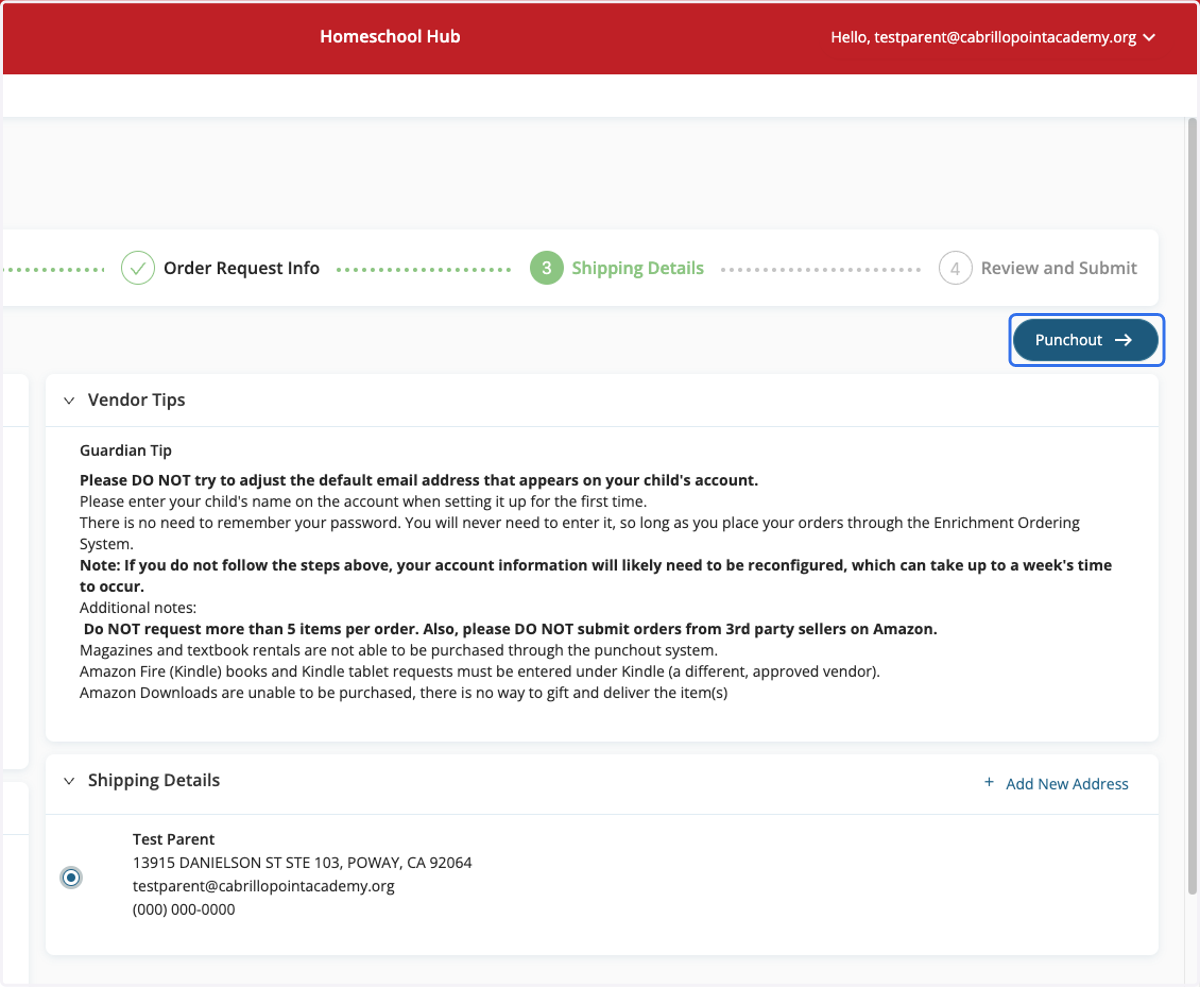Click the Guardian Tip heading
The height and width of the screenshot is (987, 1200).
tap(126, 451)
